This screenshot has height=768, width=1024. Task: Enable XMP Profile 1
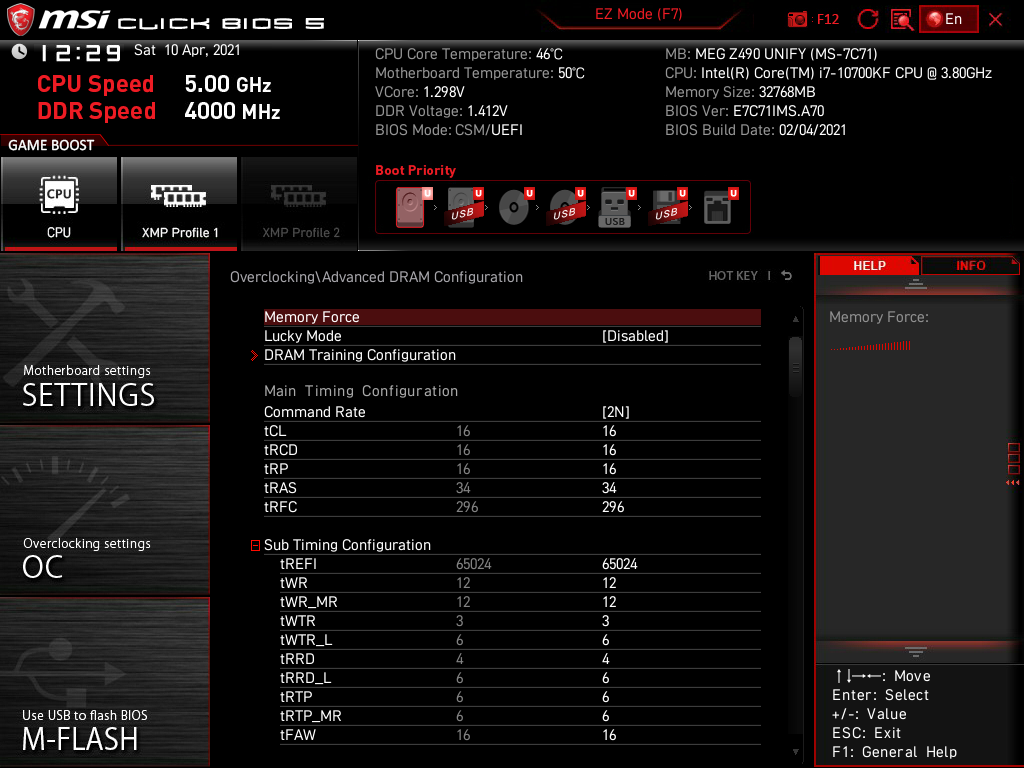pos(179,203)
